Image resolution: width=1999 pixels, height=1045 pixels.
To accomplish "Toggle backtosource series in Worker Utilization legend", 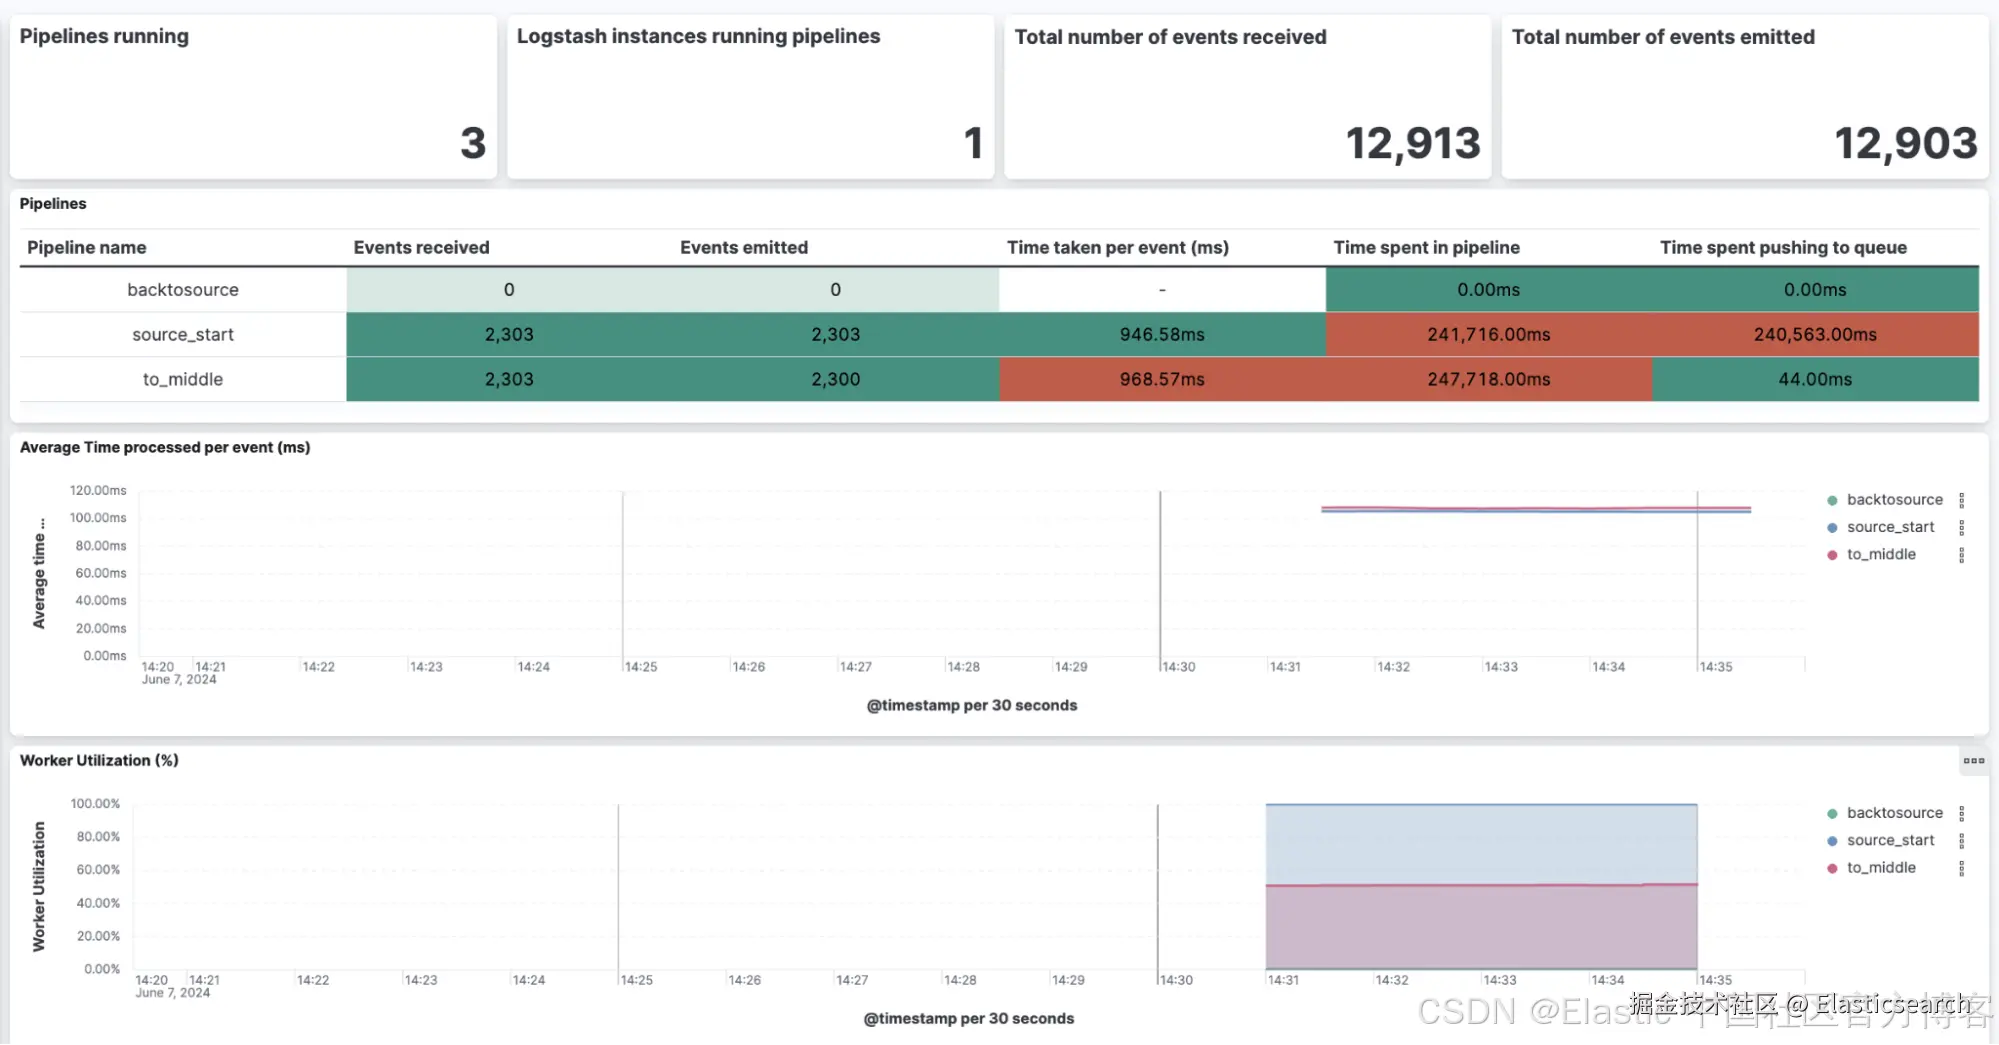I will pos(1894,813).
